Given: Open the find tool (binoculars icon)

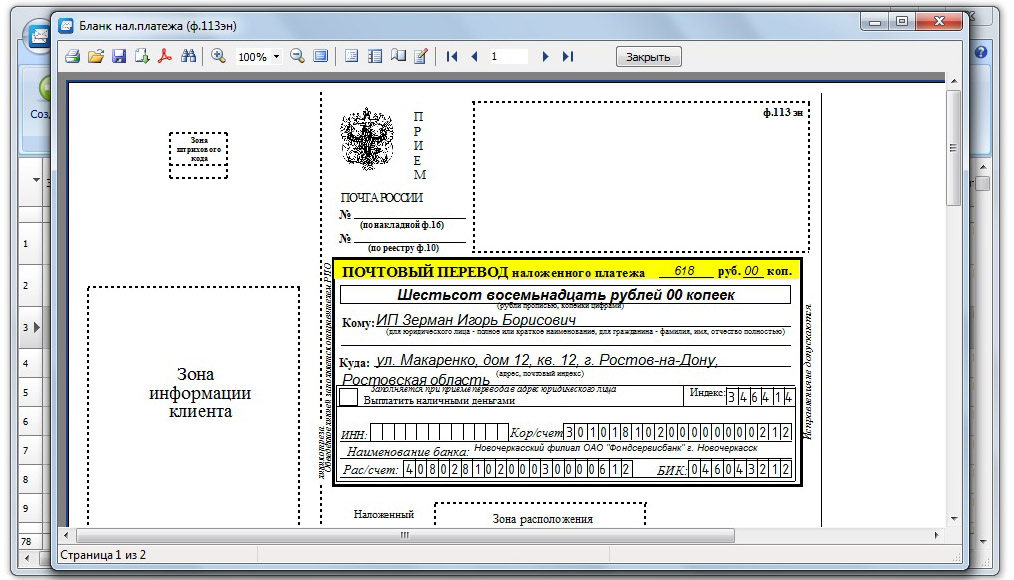Looking at the screenshot, I should tap(188, 56).
